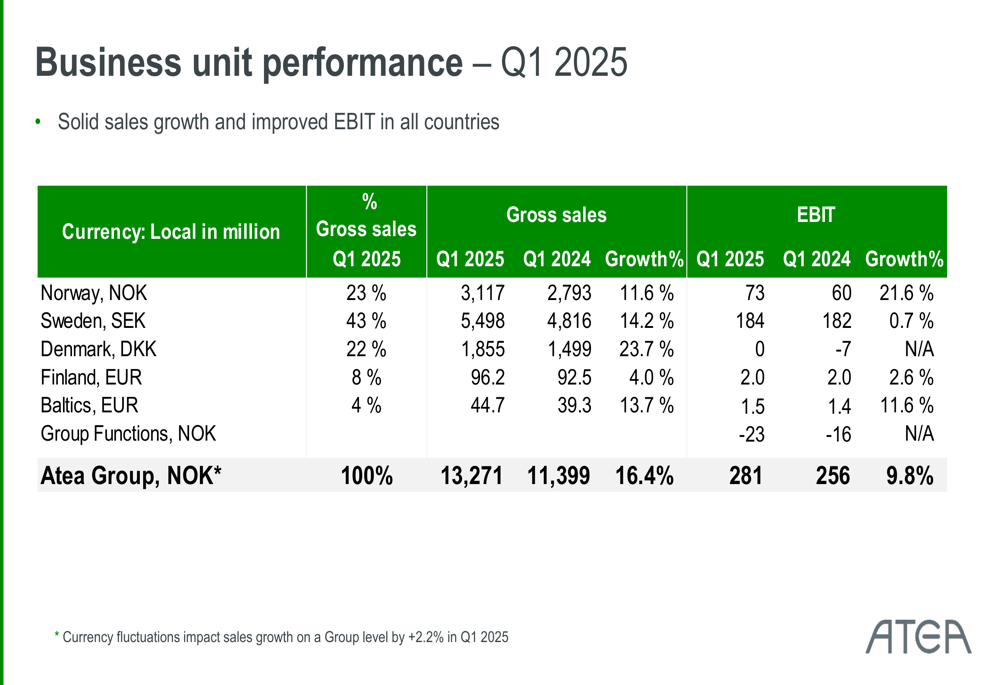Image resolution: width=1000 pixels, height=685 pixels.
Task: Click Finland EBIT growth '2.6 %'
Action: pos(911,377)
